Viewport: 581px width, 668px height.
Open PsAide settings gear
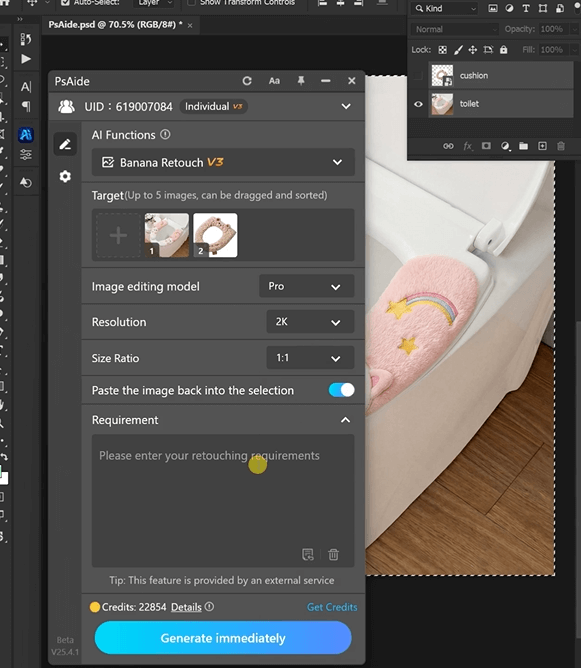coord(65,176)
